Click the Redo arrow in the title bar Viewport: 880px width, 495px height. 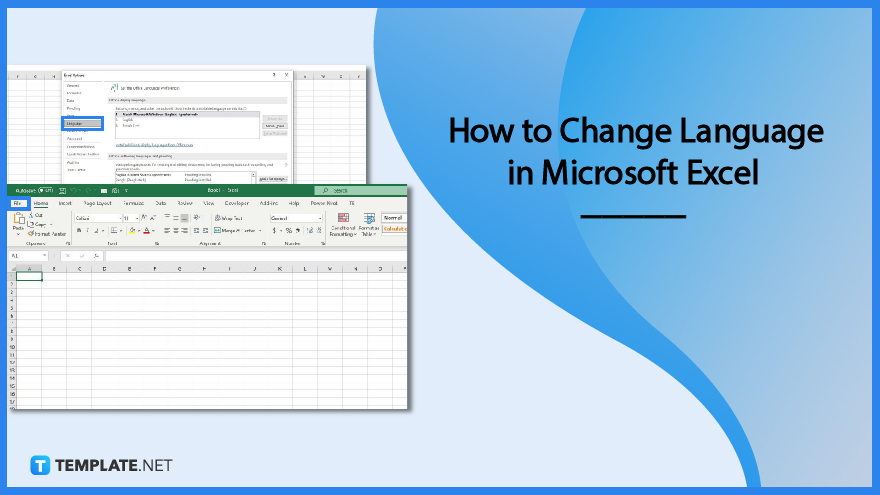tap(88, 191)
